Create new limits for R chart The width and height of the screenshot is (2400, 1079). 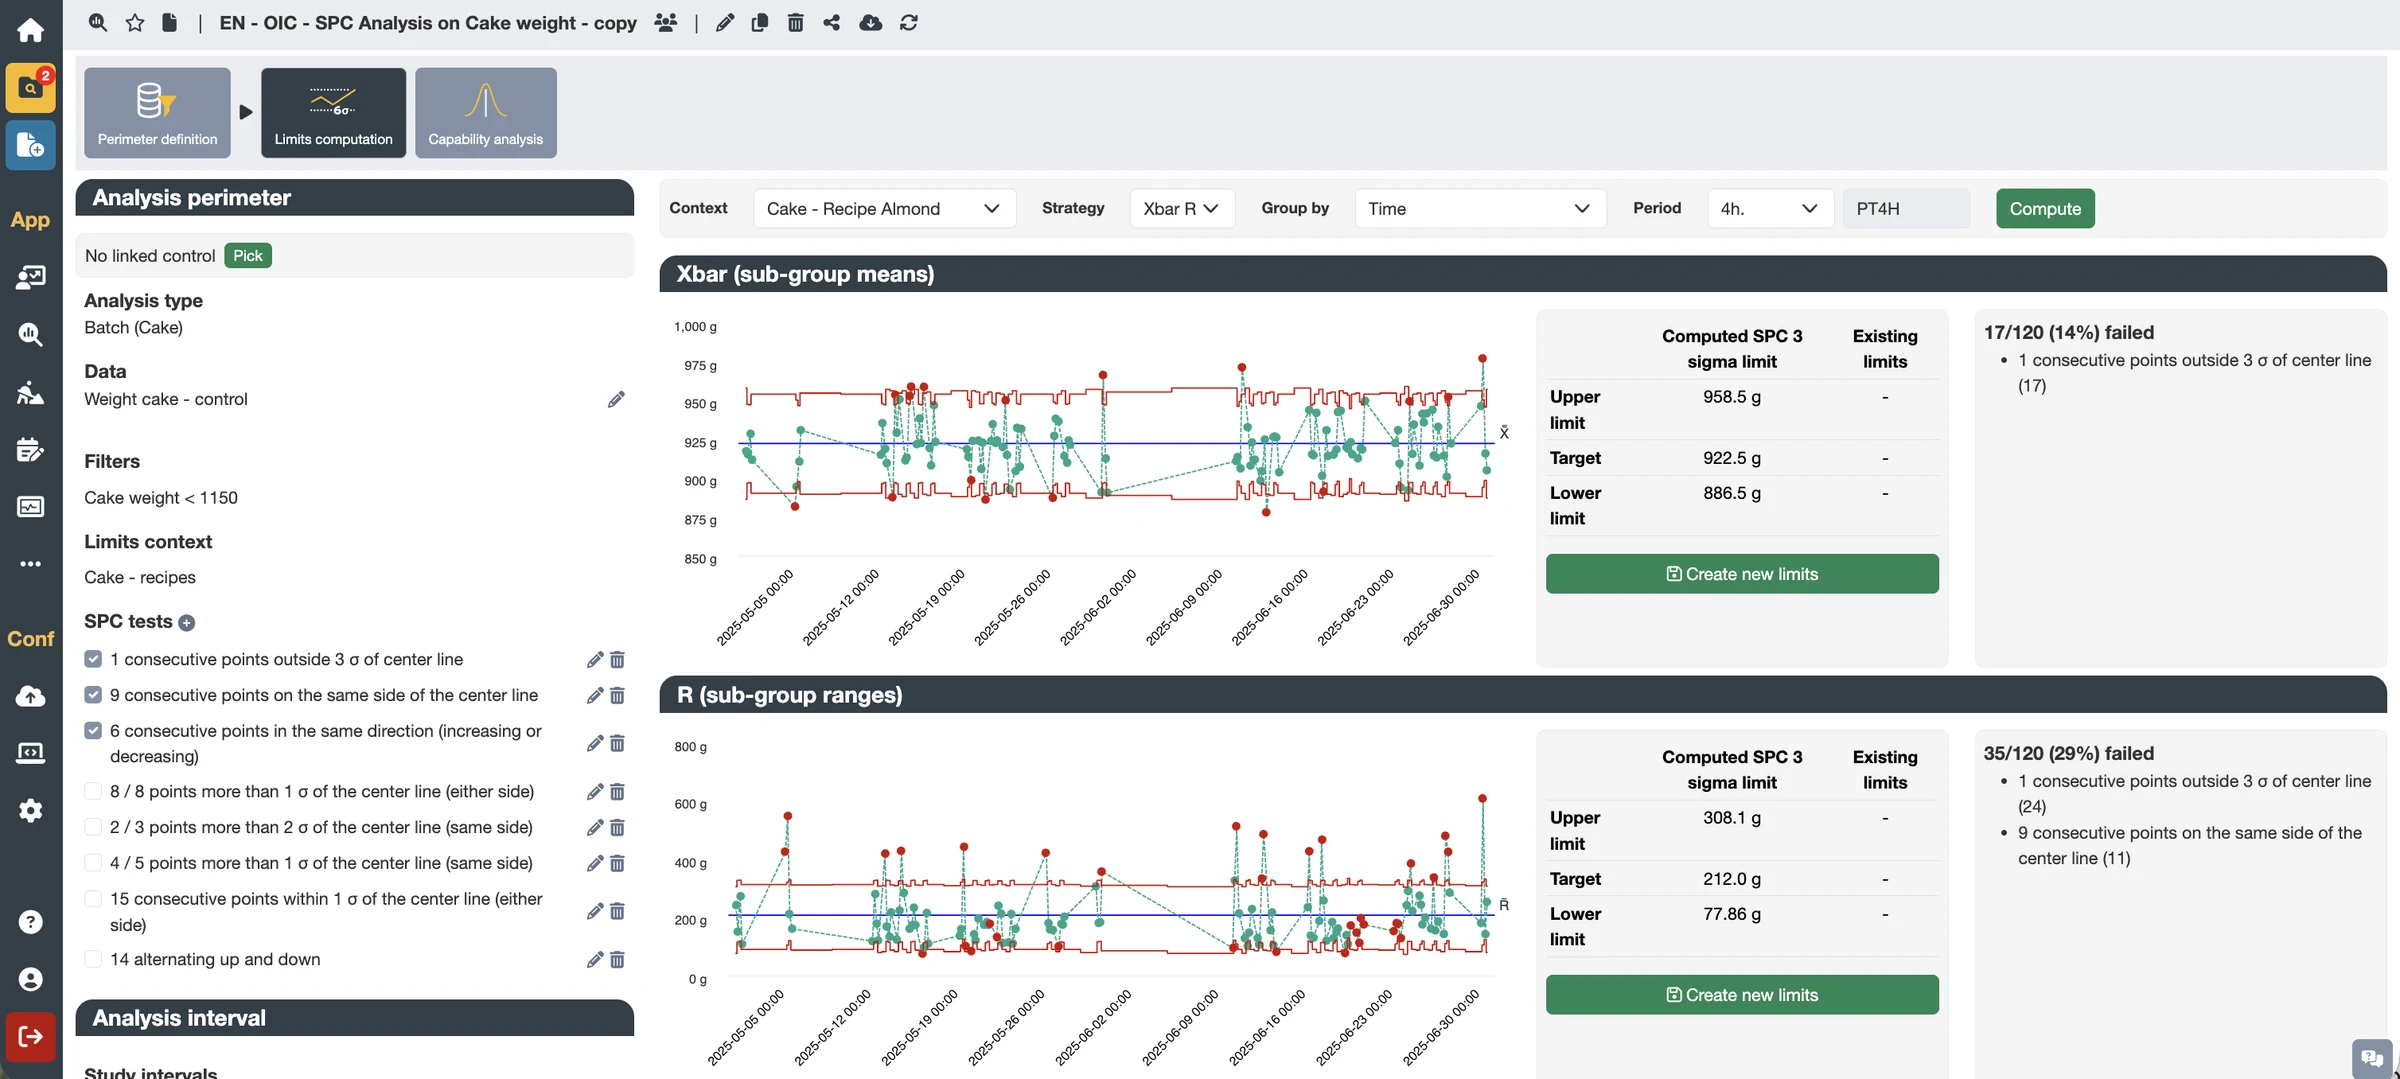pyautogui.click(x=1742, y=995)
